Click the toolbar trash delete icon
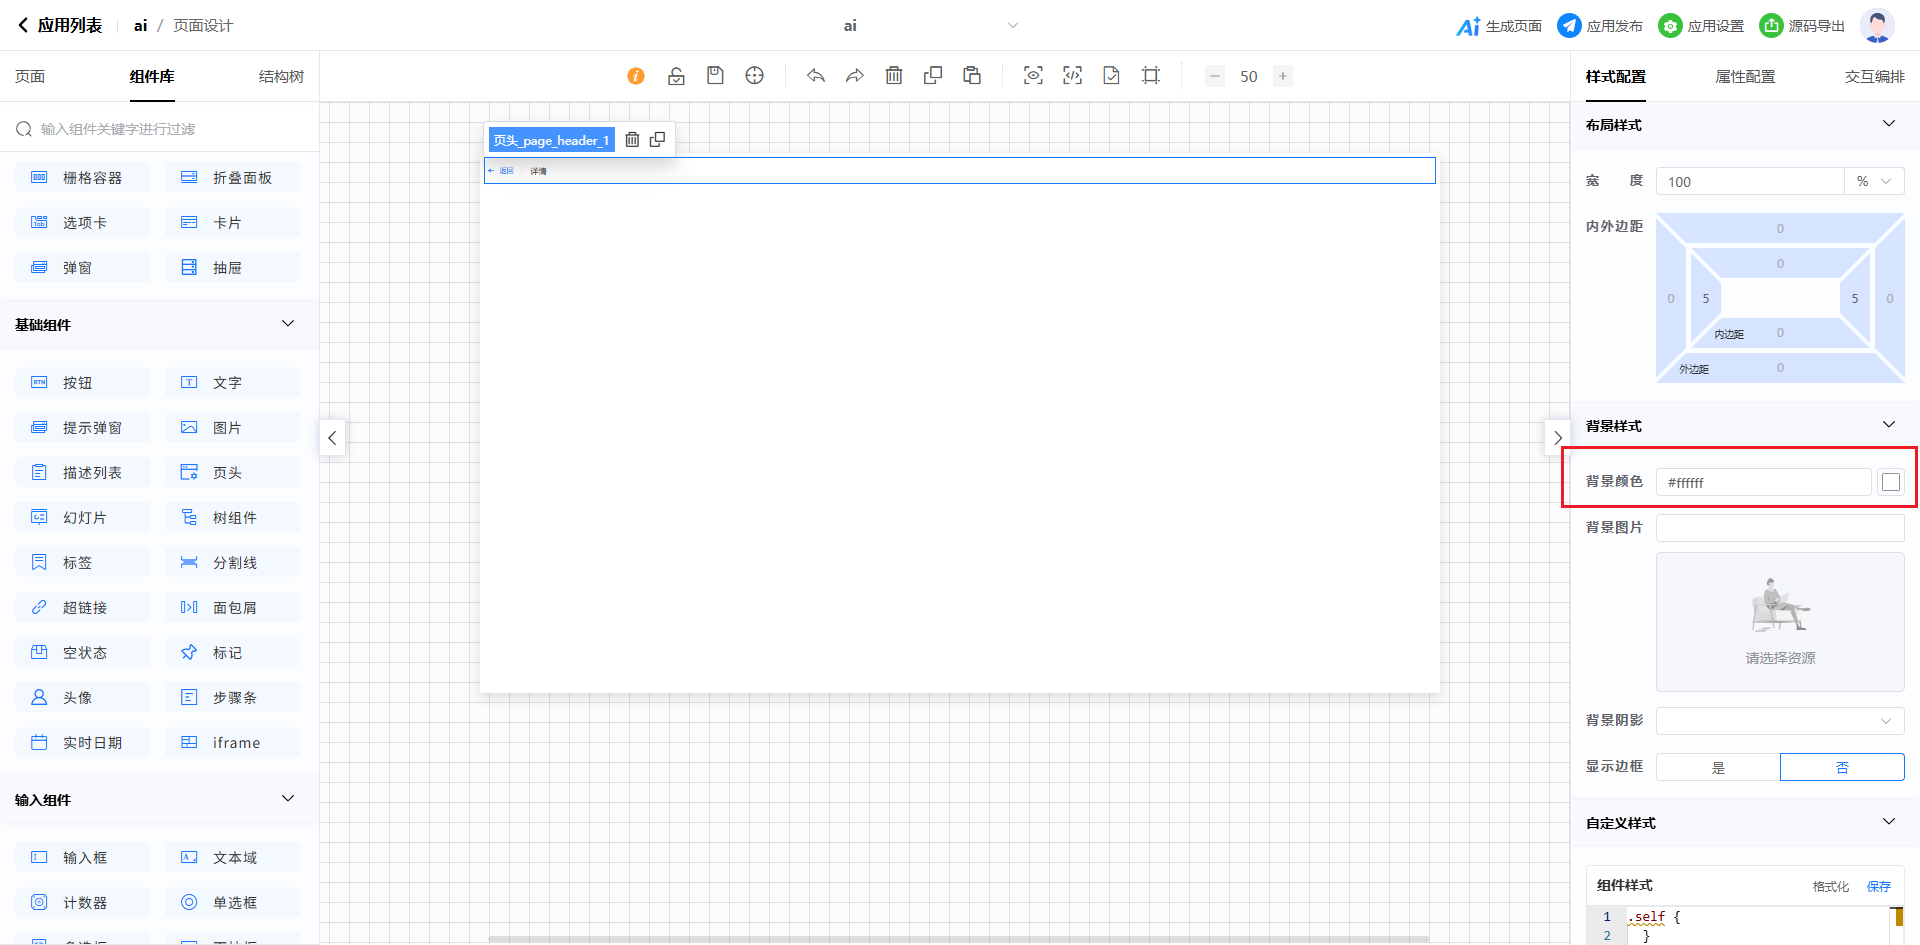The image size is (1920, 945). 894,76
